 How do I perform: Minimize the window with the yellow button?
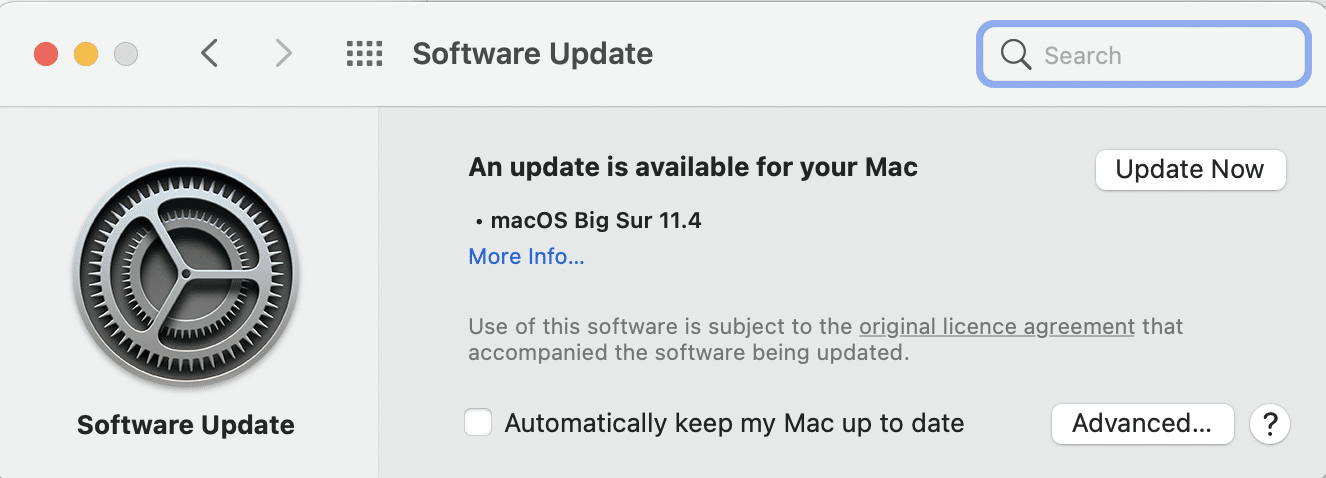pyautogui.click(x=86, y=54)
